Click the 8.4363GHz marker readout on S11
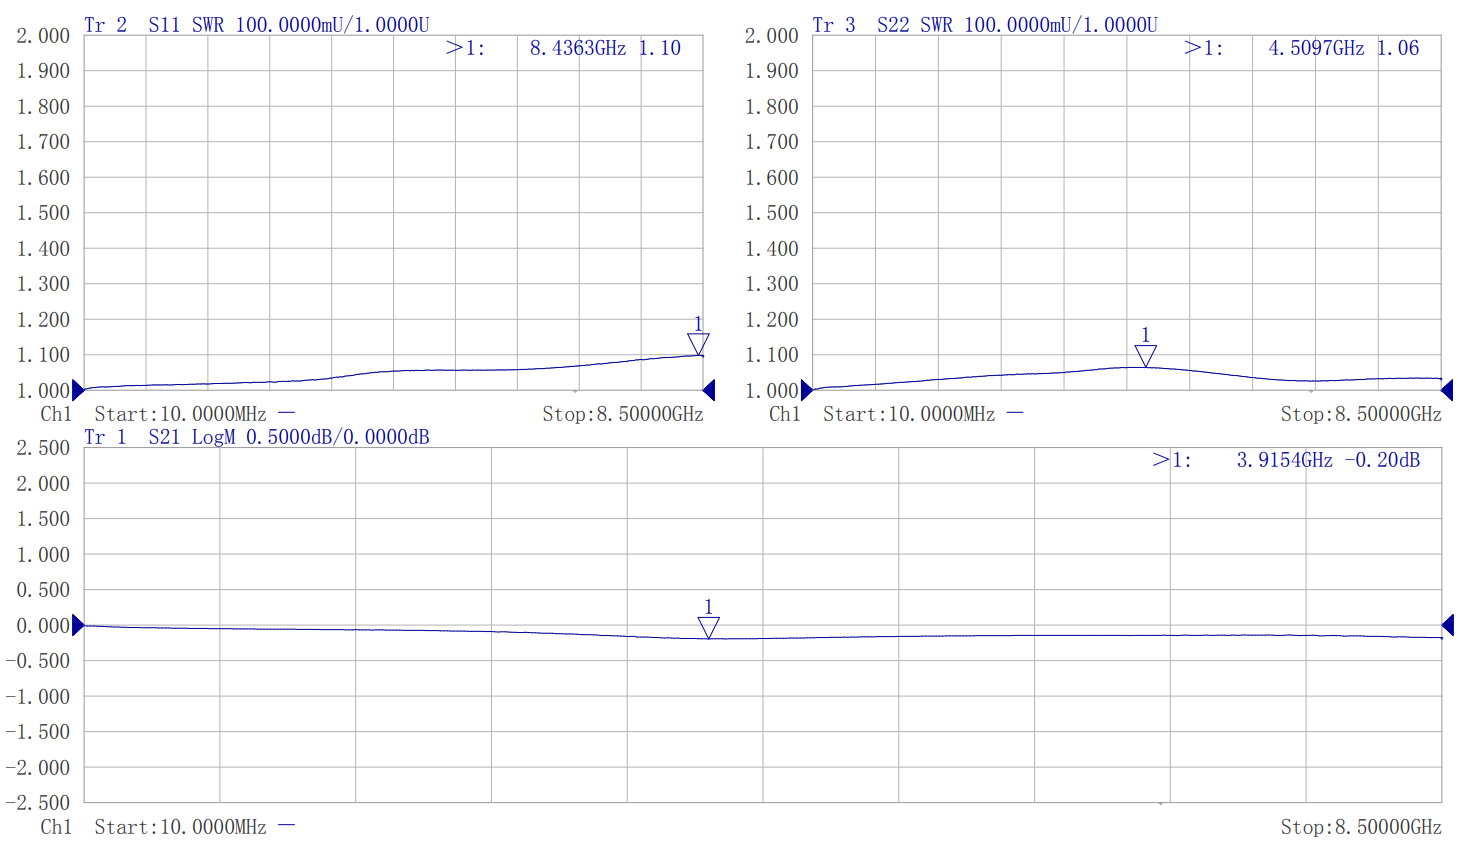This screenshot has height=845, width=1462. point(577,48)
